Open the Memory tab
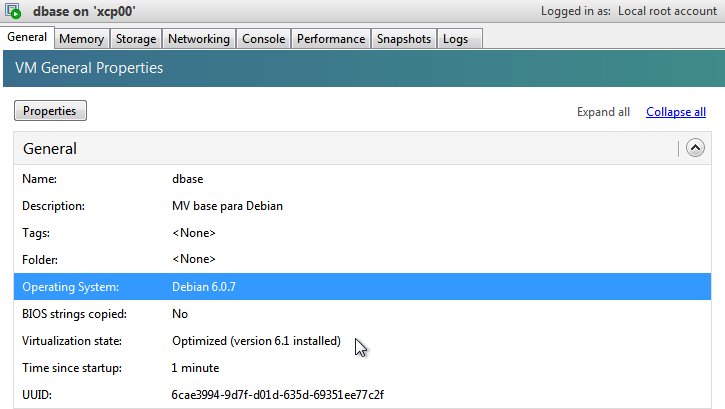Screen dimensions: 725x409 [x=82, y=39]
